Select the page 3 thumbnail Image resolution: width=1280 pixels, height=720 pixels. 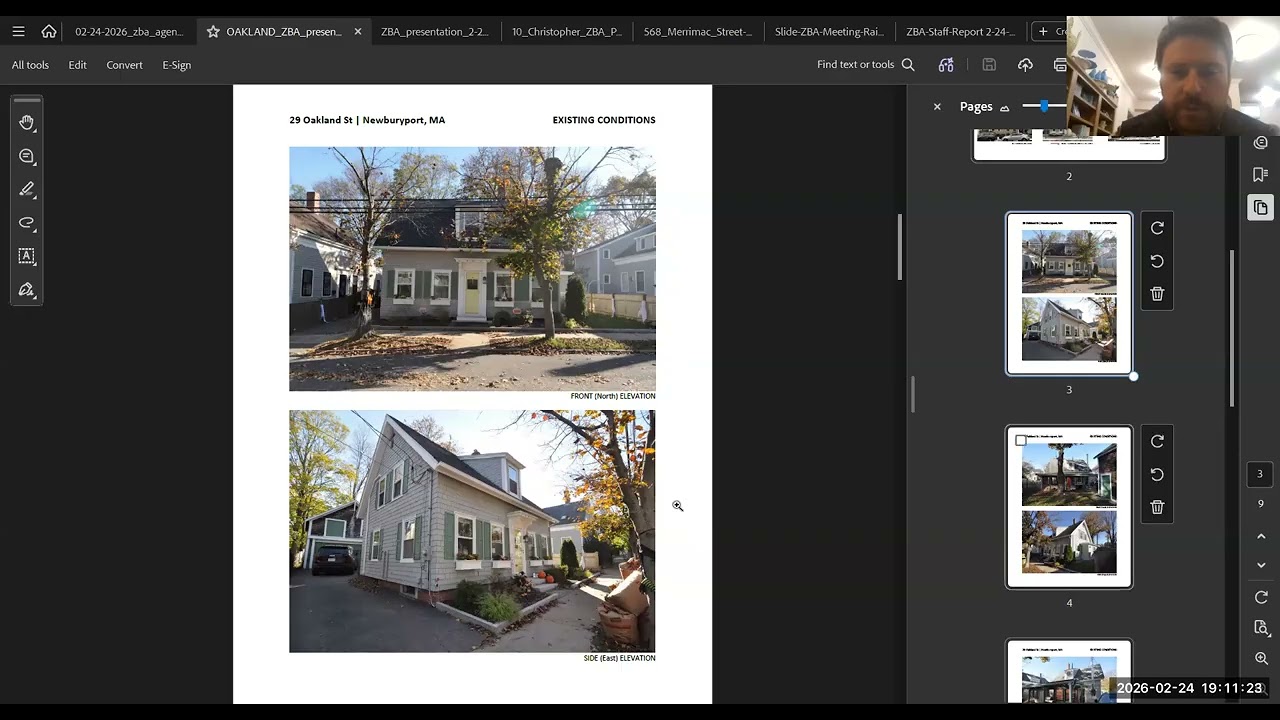click(x=1069, y=294)
